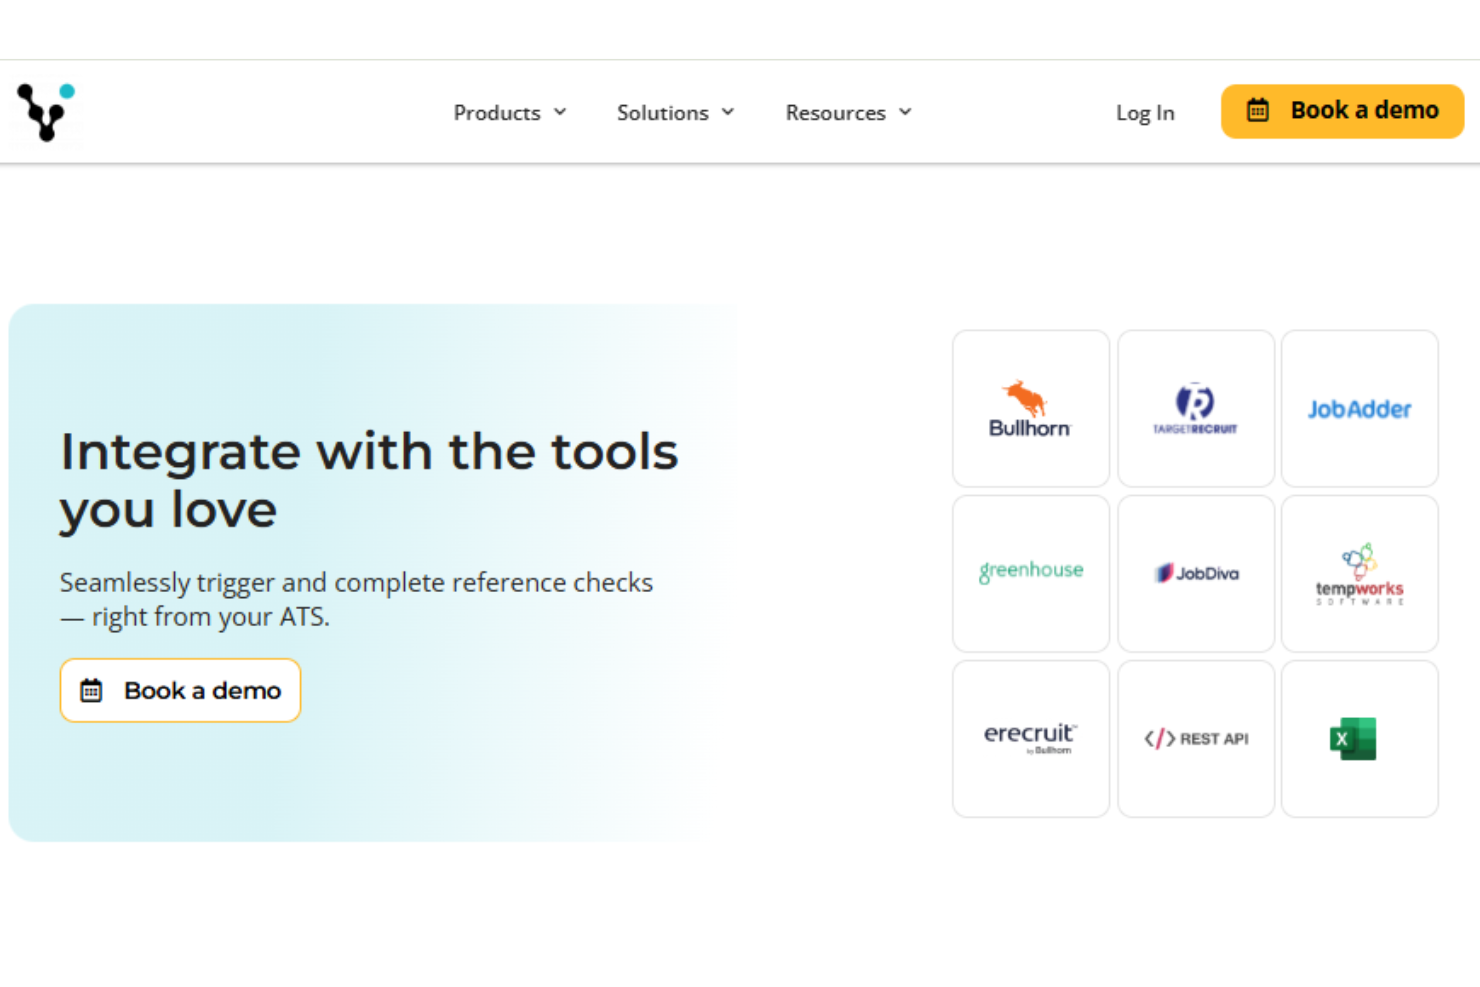Click Products in the navigation bar

coord(497,112)
